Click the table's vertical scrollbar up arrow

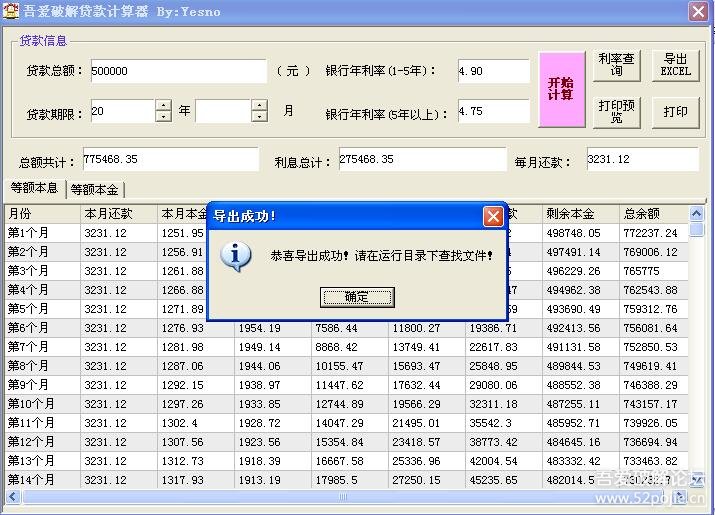696,213
